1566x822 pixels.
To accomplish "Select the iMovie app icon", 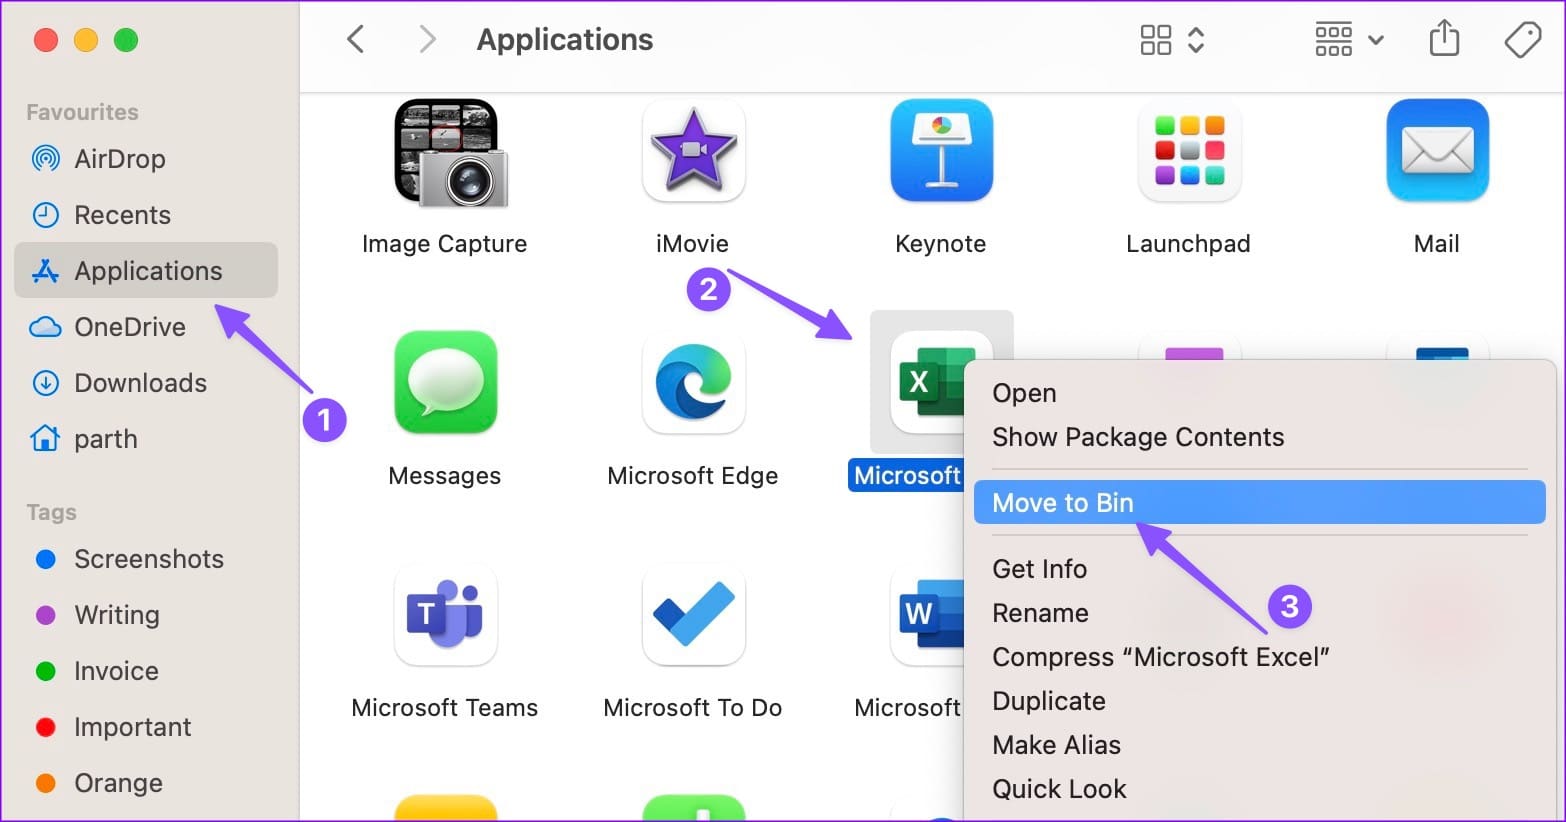I will (693, 150).
